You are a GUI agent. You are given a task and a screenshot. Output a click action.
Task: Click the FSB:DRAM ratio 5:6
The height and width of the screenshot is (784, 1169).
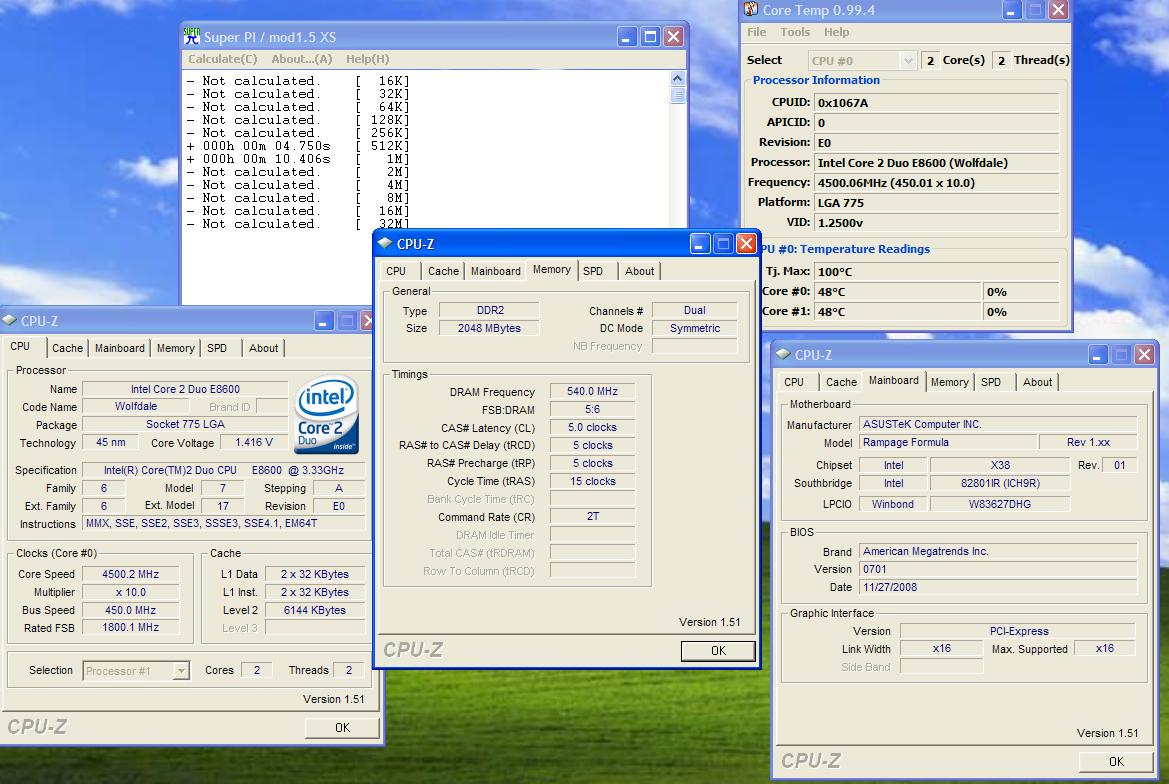[592, 409]
